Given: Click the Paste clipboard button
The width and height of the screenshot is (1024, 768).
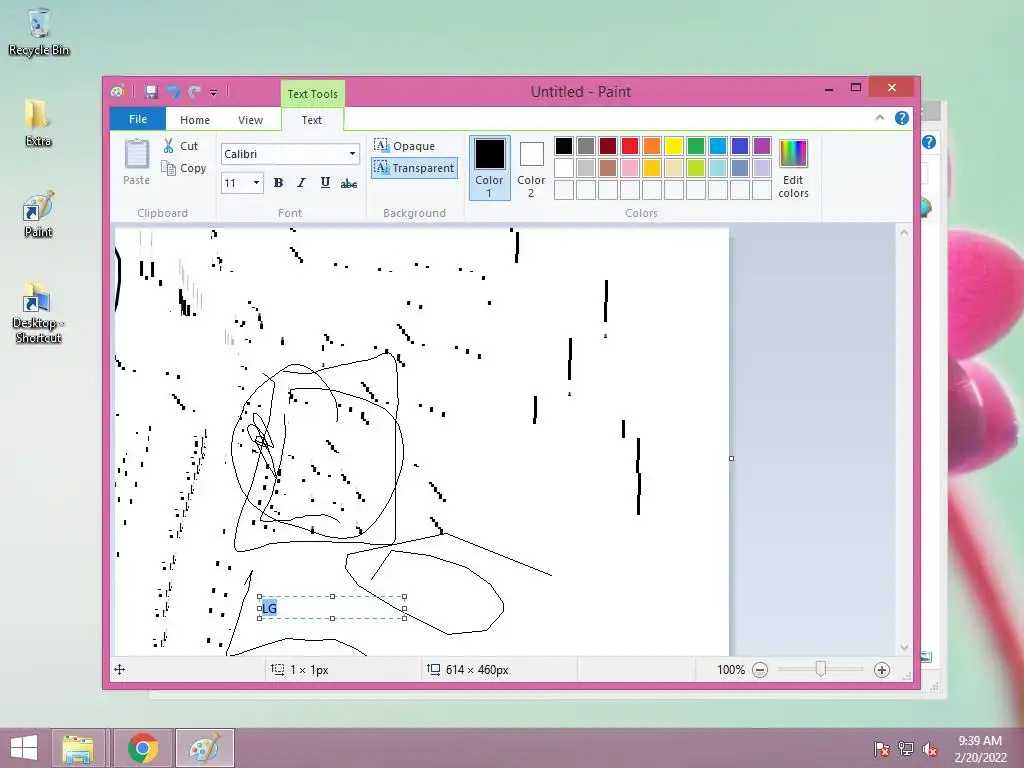Looking at the screenshot, I should (136, 162).
